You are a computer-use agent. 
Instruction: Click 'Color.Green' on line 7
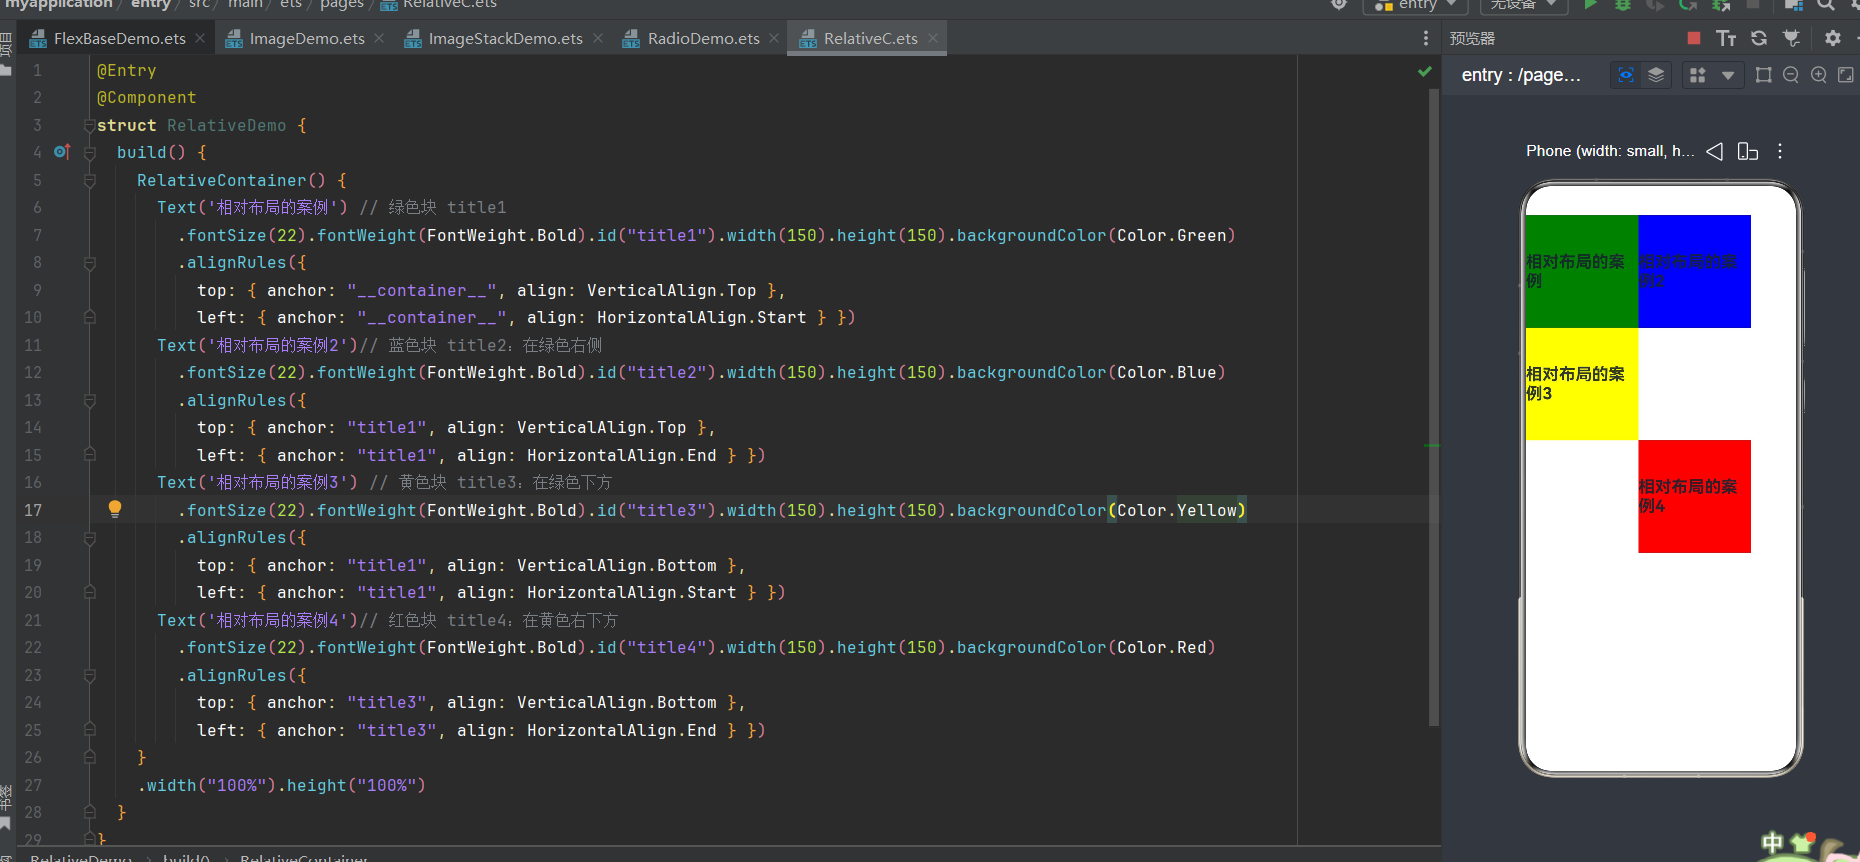(1171, 235)
